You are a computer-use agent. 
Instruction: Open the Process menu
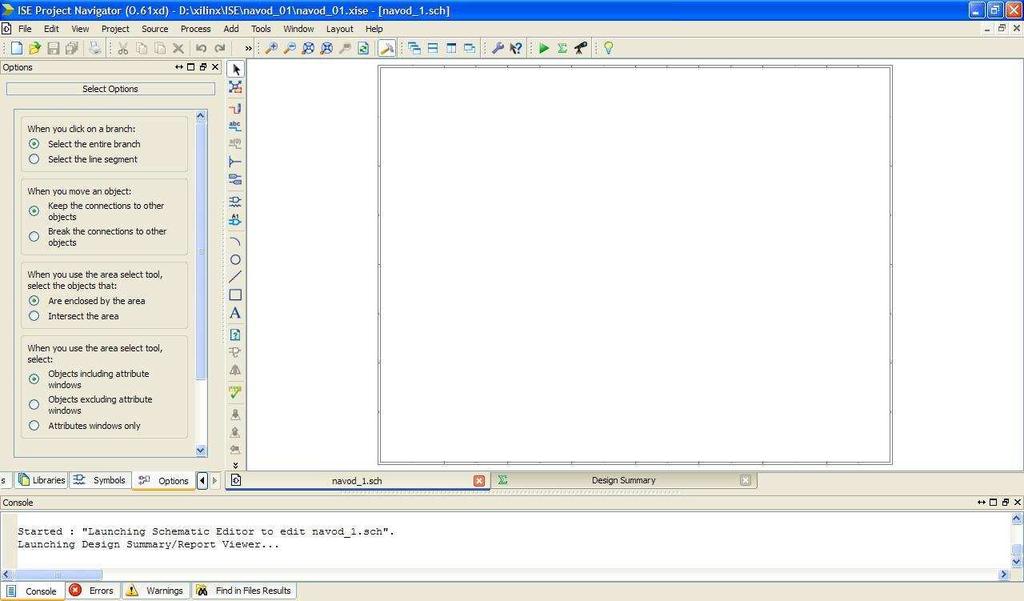(195, 29)
